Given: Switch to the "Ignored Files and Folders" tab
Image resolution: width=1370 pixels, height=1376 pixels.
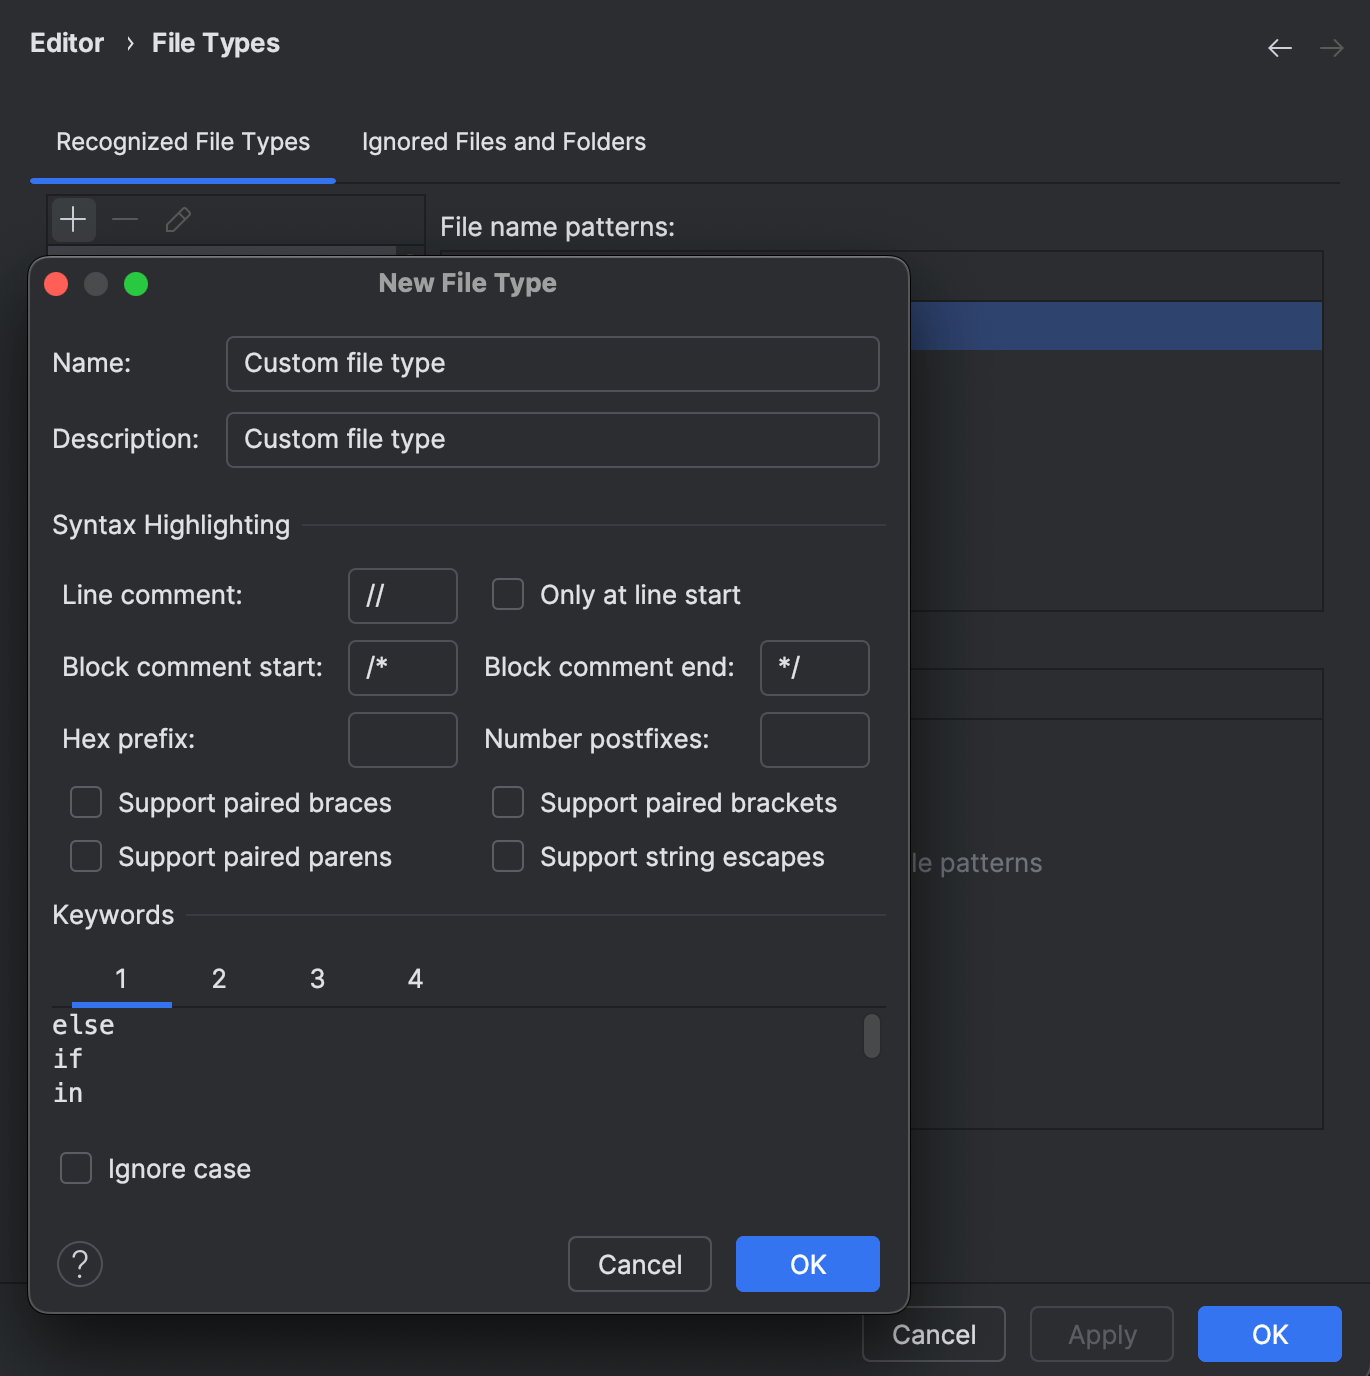Looking at the screenshot, I should pos(504,142).
